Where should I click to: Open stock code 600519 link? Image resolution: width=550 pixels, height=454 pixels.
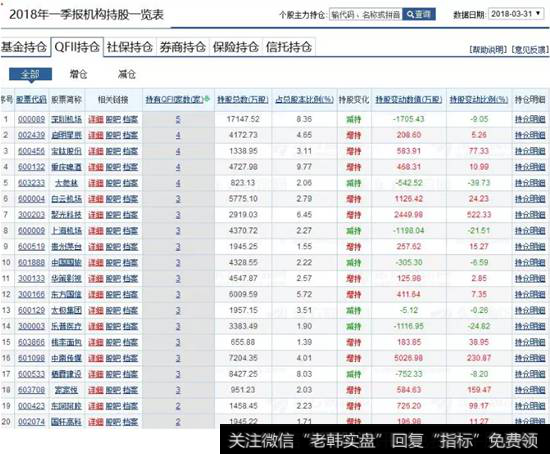[32, 247]
